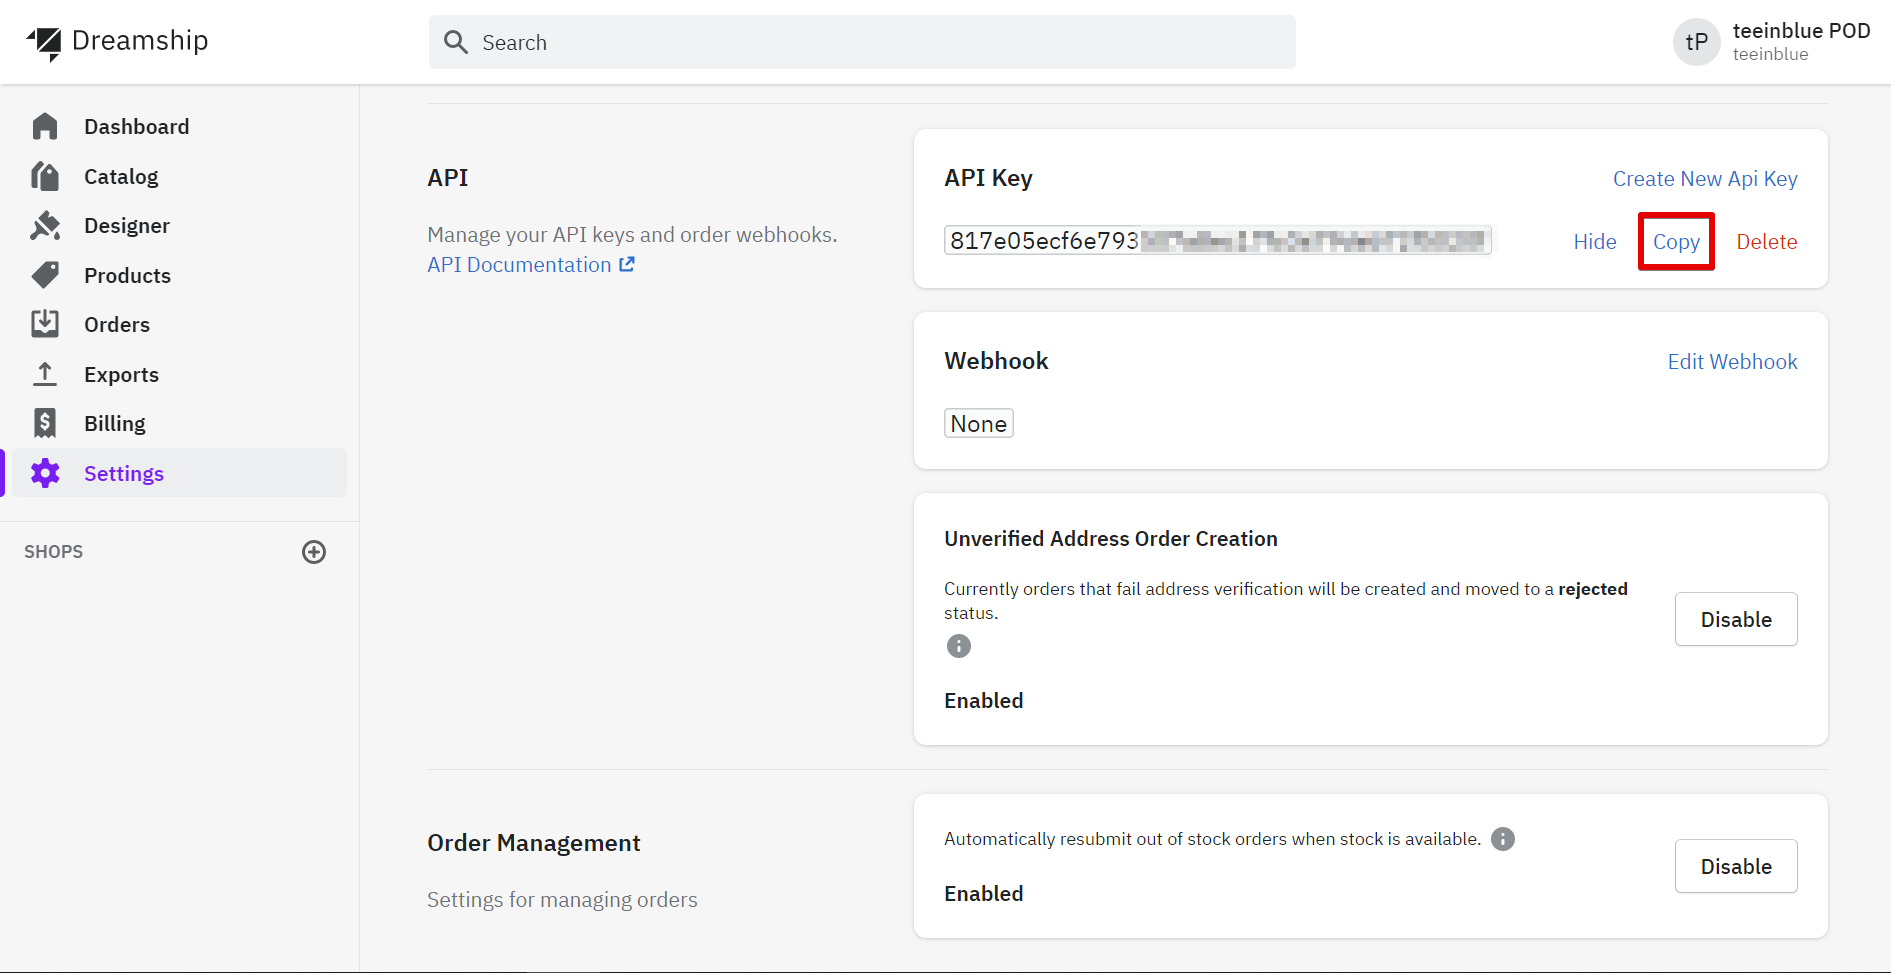Click info icon under unverified address text

tap(958, 646)
